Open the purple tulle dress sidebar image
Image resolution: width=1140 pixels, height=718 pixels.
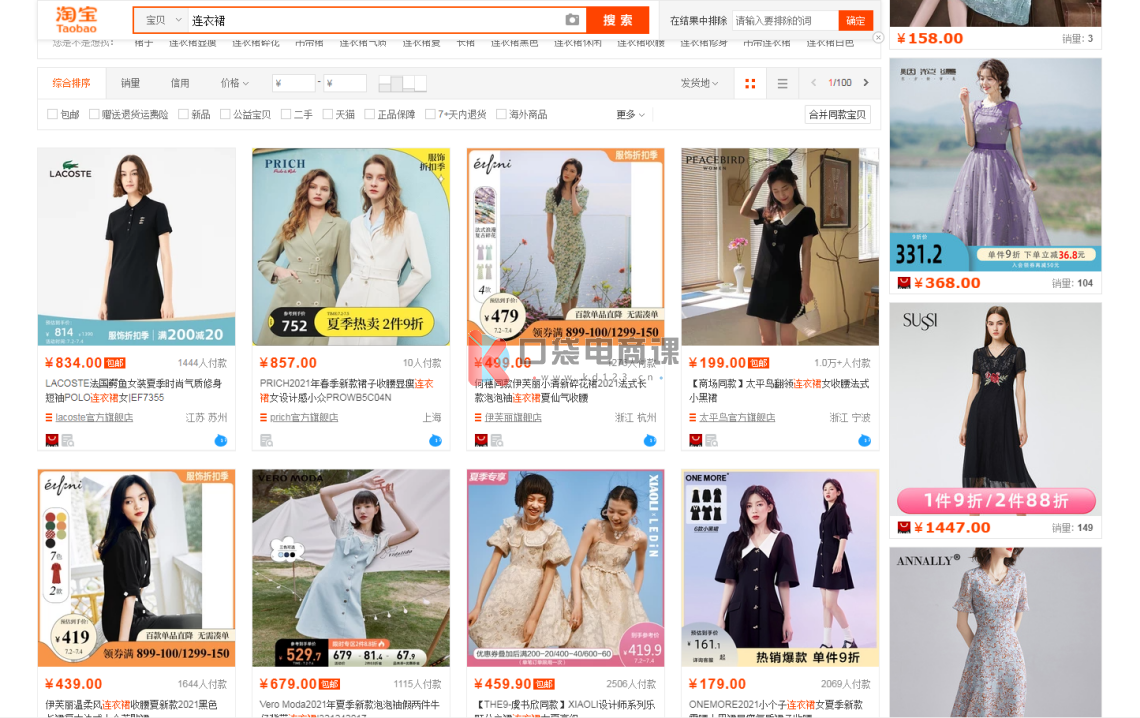click(x=995, y=165)
